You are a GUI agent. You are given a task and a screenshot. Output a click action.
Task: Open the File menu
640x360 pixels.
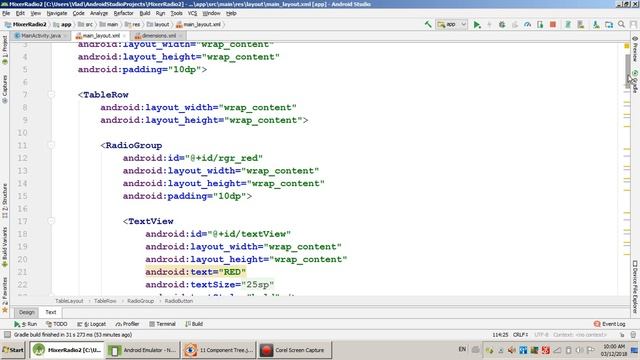(6, 13)
